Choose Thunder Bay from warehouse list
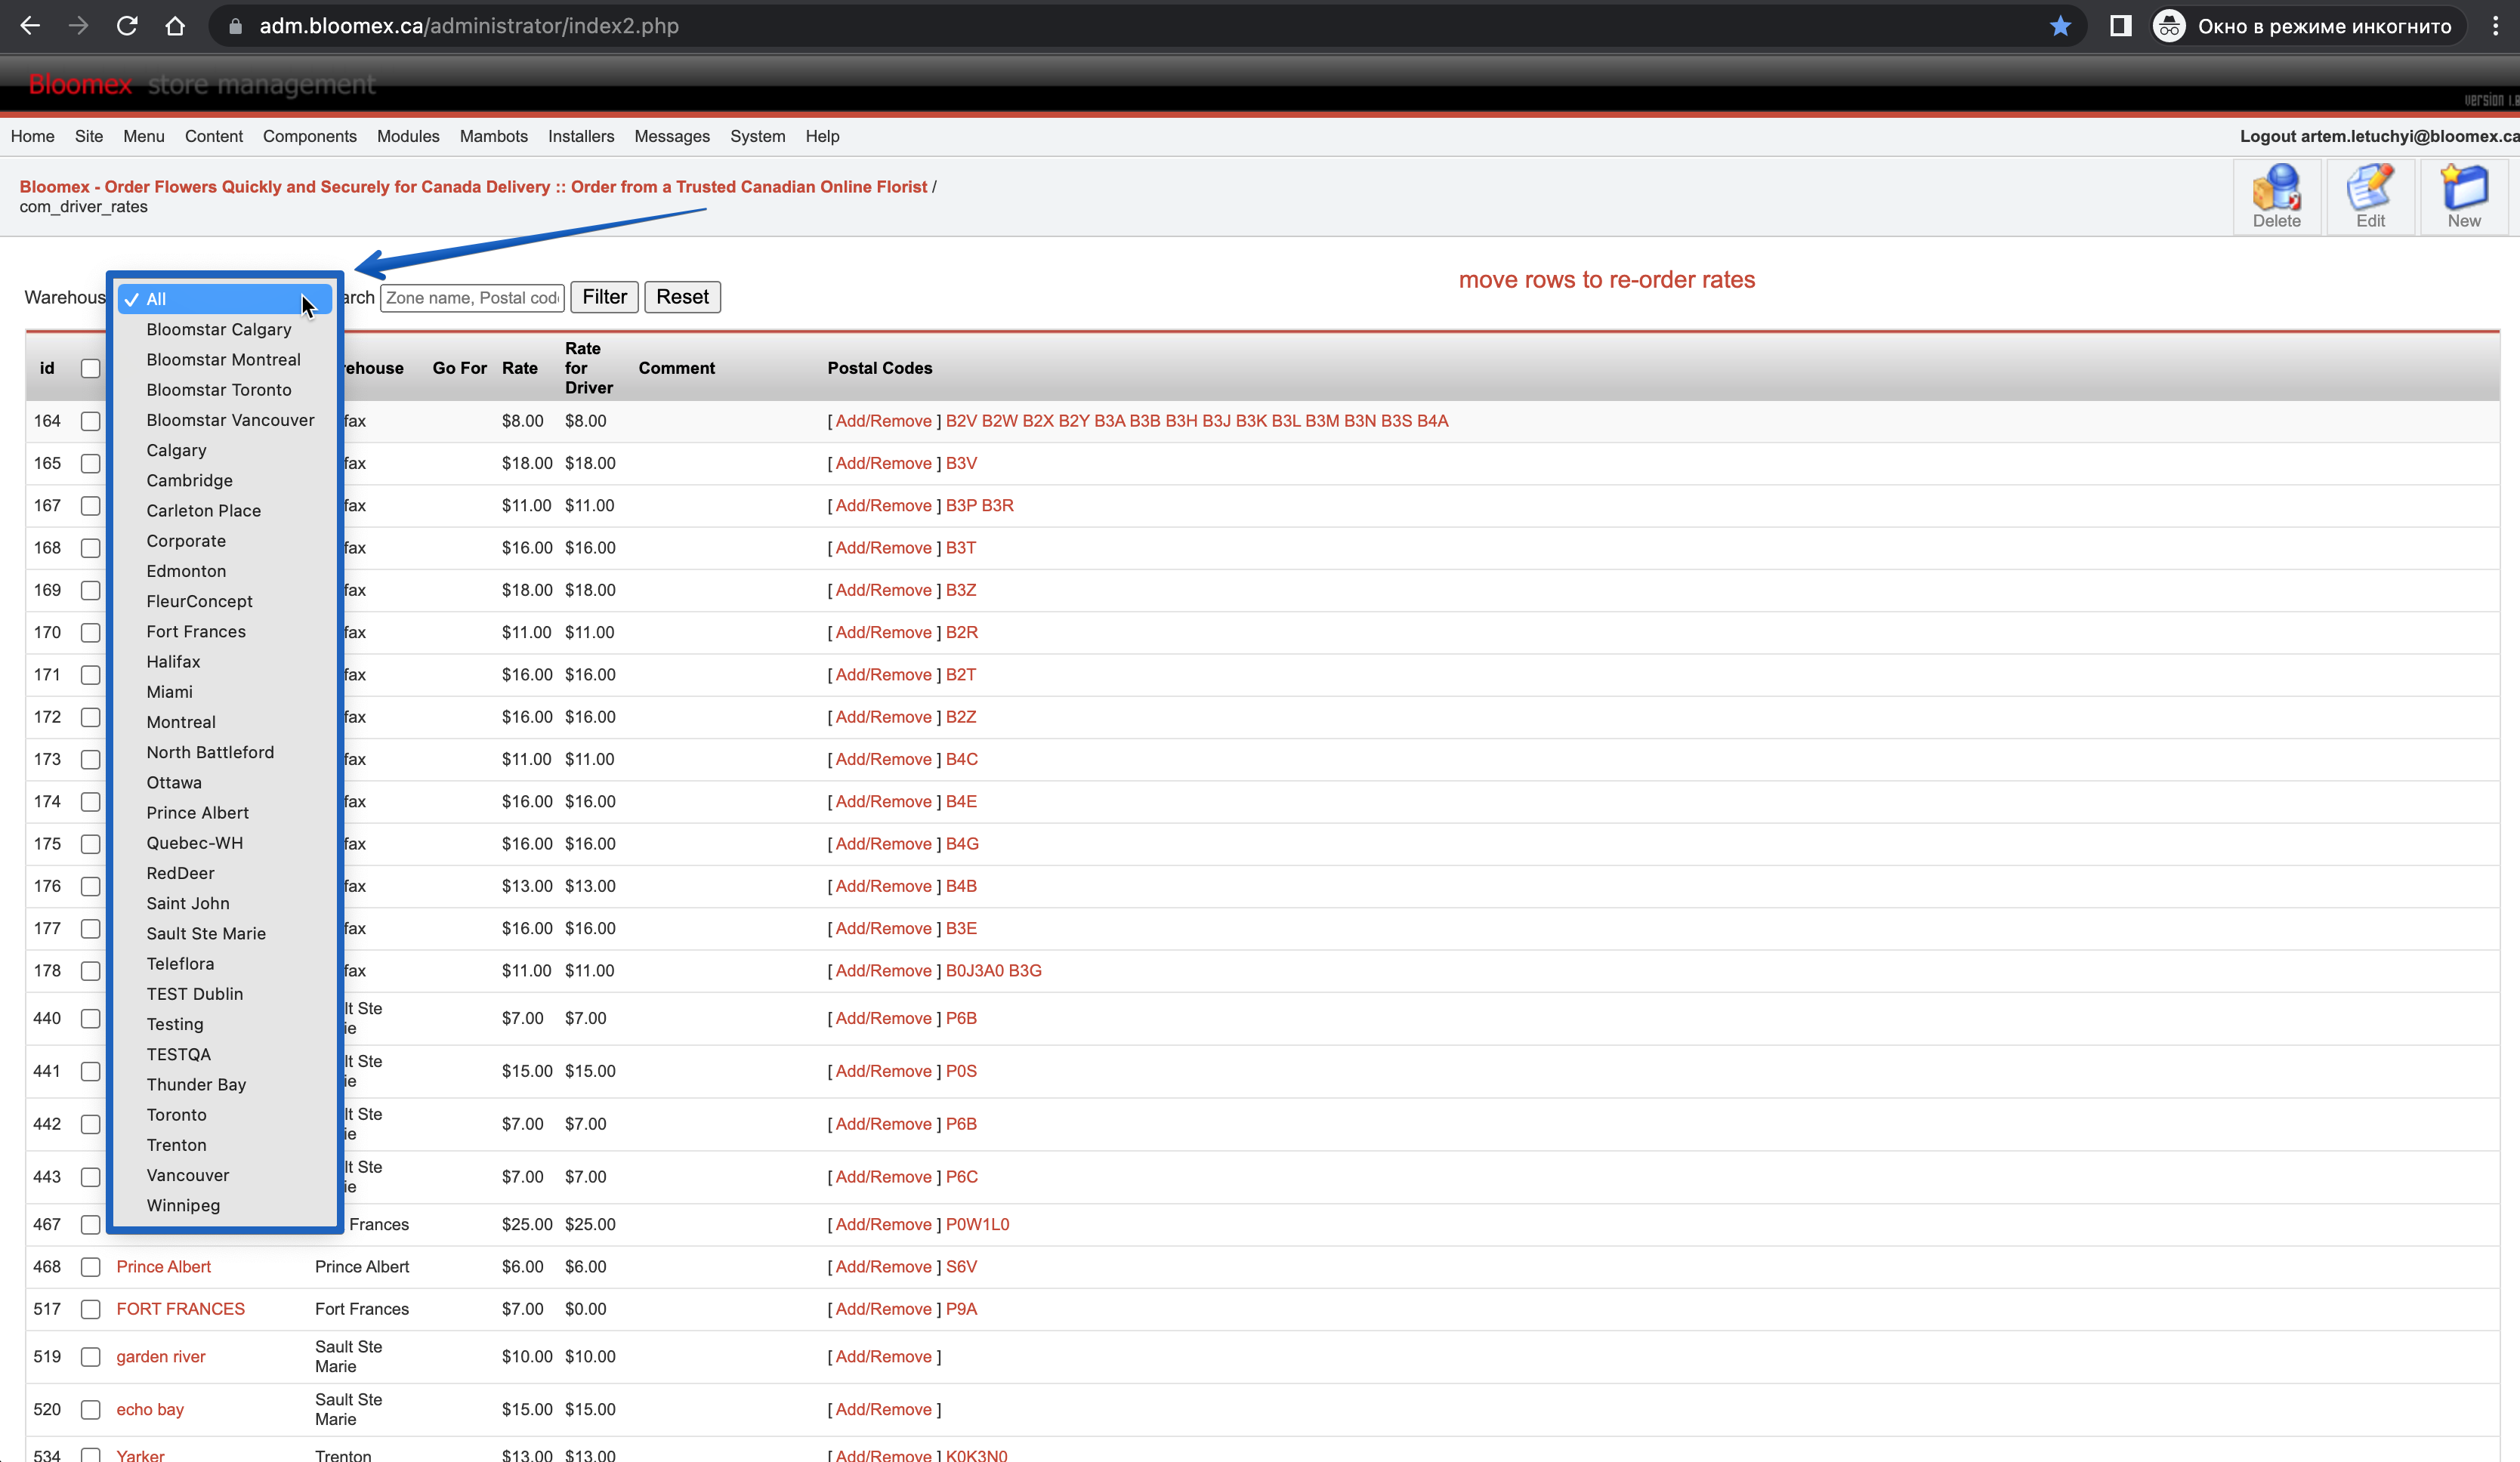Screen dimensions: 2520x1462 [225, 1084]
